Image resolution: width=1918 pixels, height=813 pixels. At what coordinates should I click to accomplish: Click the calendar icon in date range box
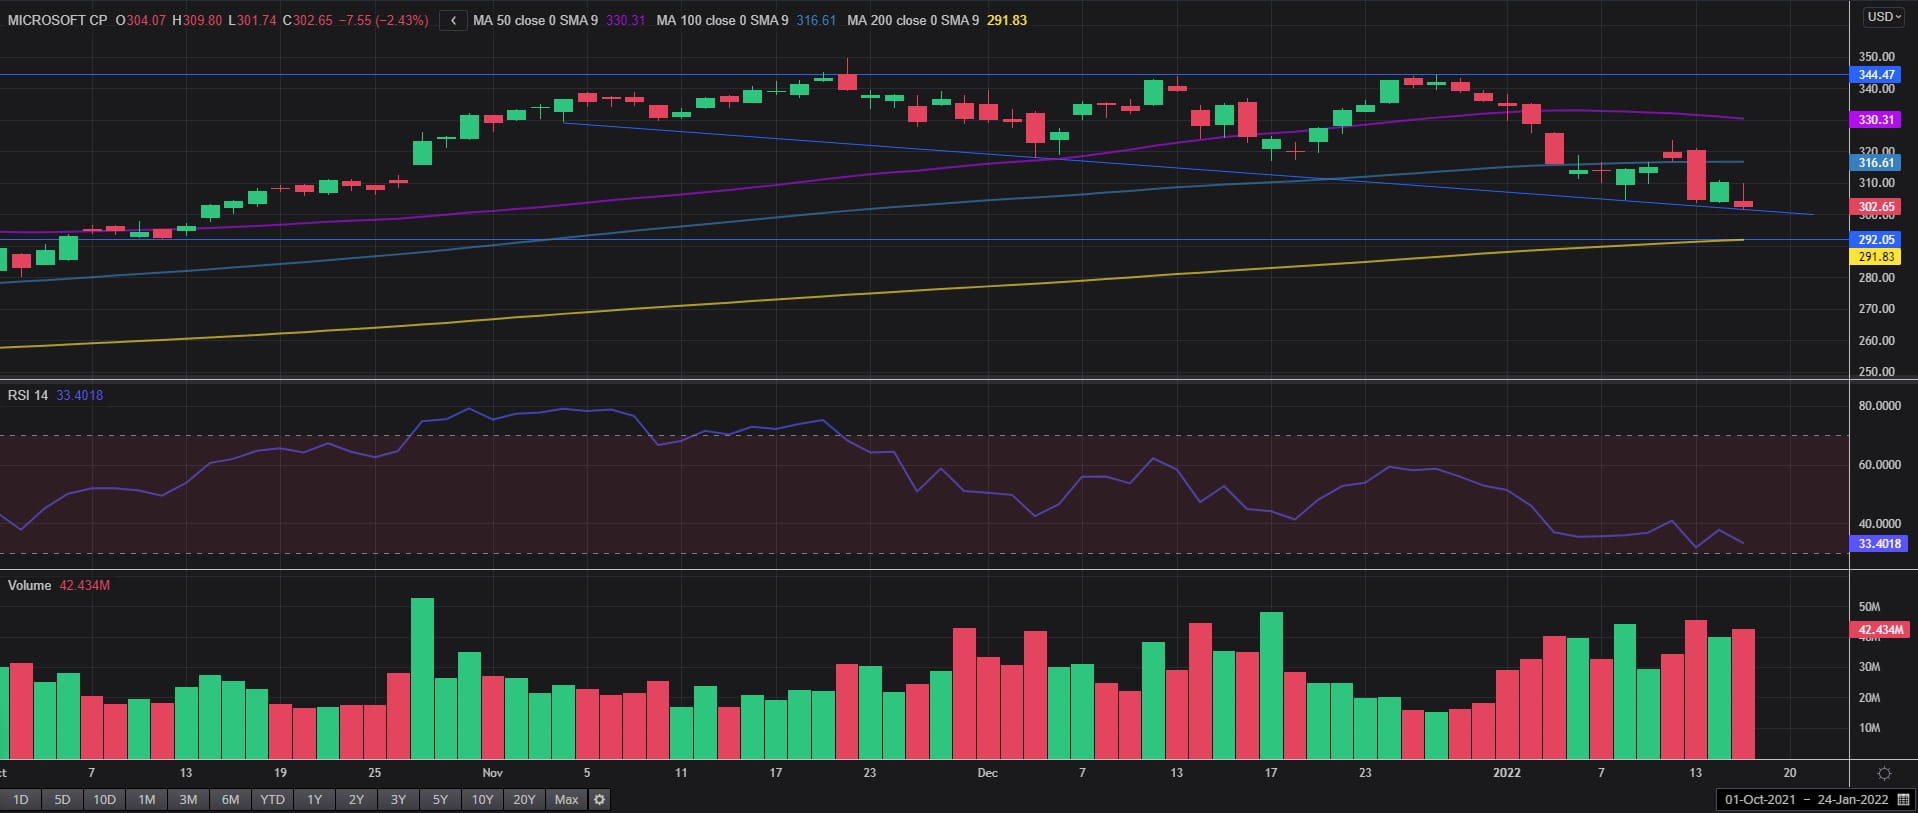[x=1903, y=799]
